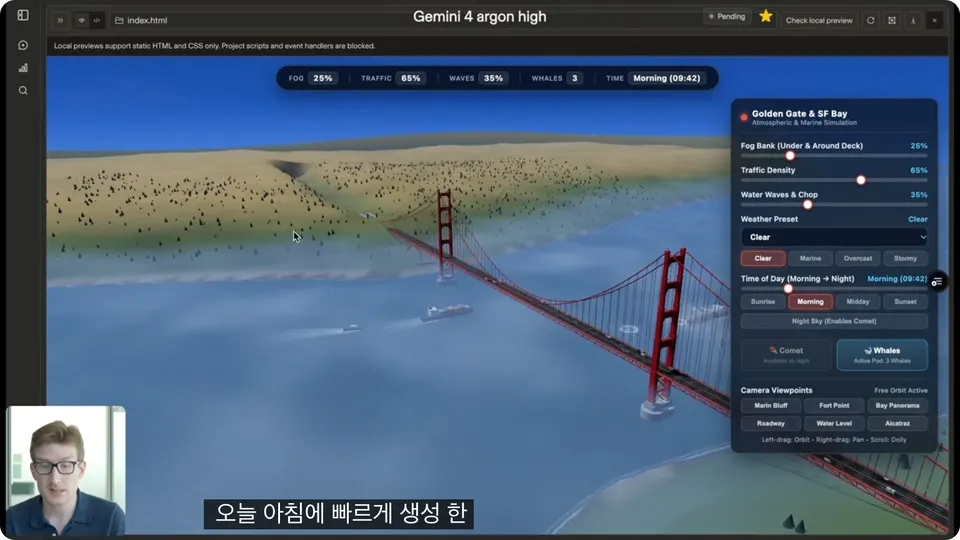Image resolution: width=960 pixels, height=540 pixels.
Task: Click Fog Bank slider handle
Action: pyautogui.click(x=790, y=156)
